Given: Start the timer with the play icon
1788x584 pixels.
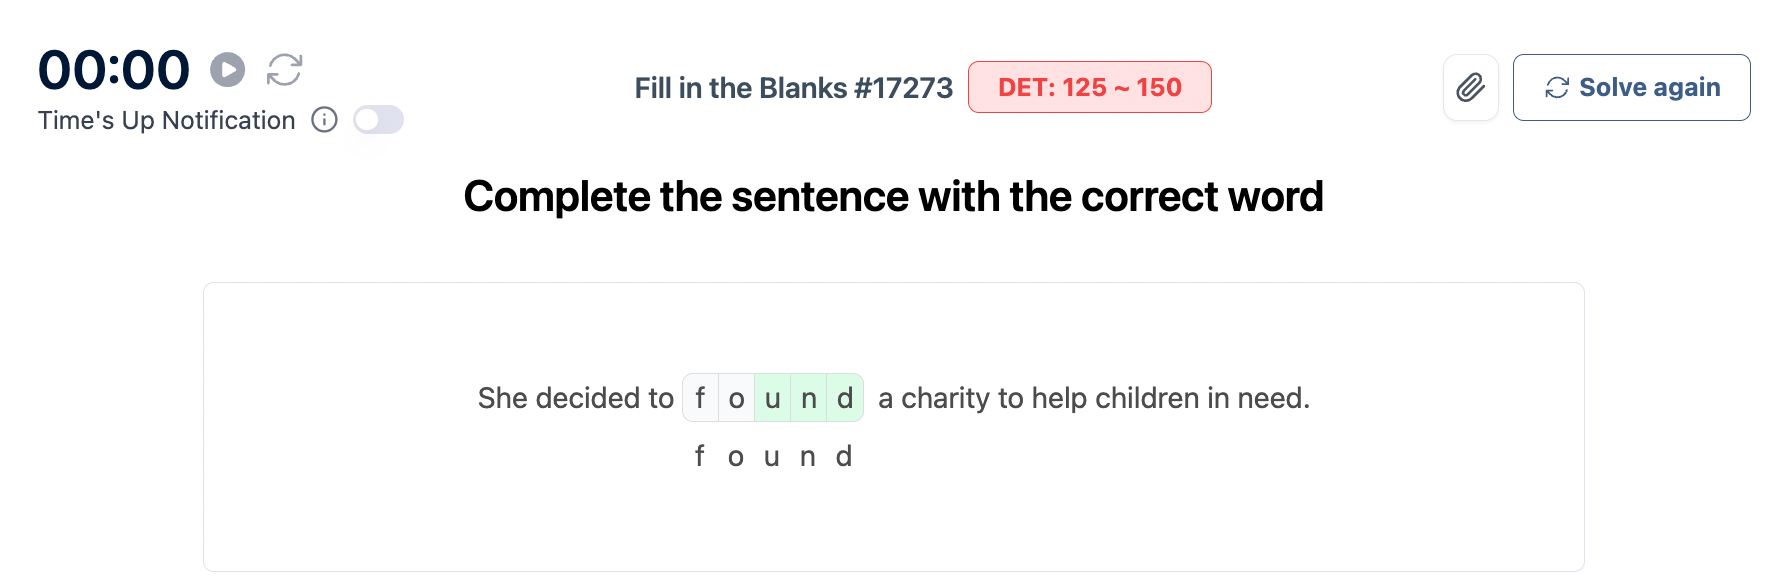Looking at the screenshot, I should pos(227,70).
